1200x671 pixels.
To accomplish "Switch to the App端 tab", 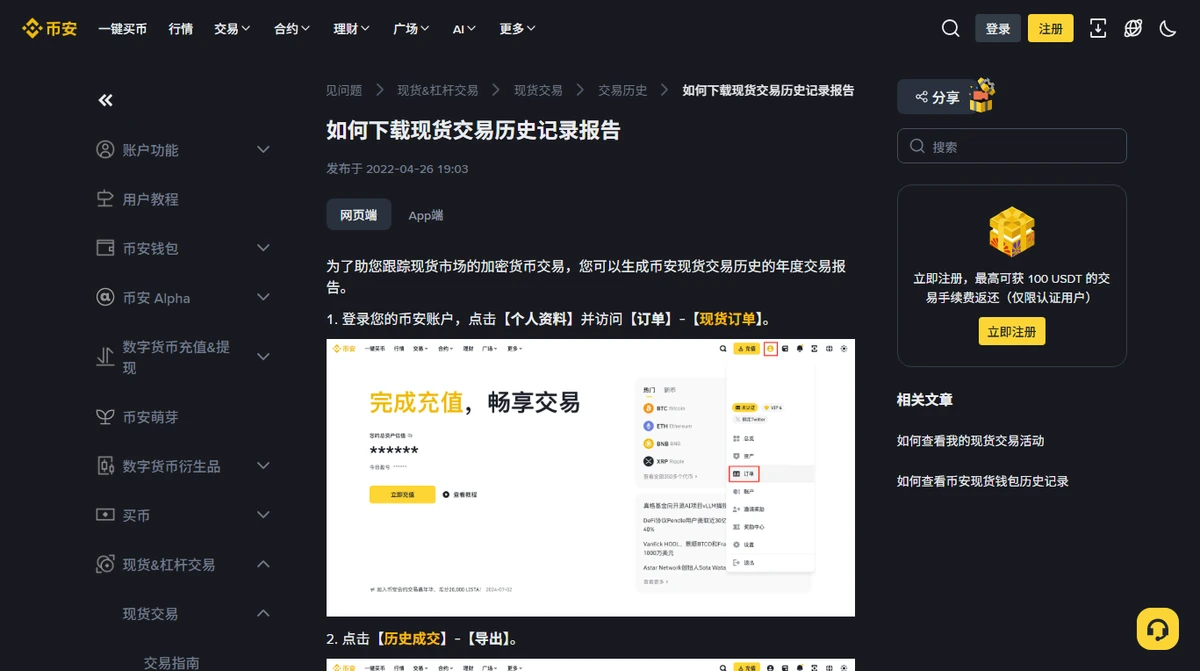I will tap(425, 215).
